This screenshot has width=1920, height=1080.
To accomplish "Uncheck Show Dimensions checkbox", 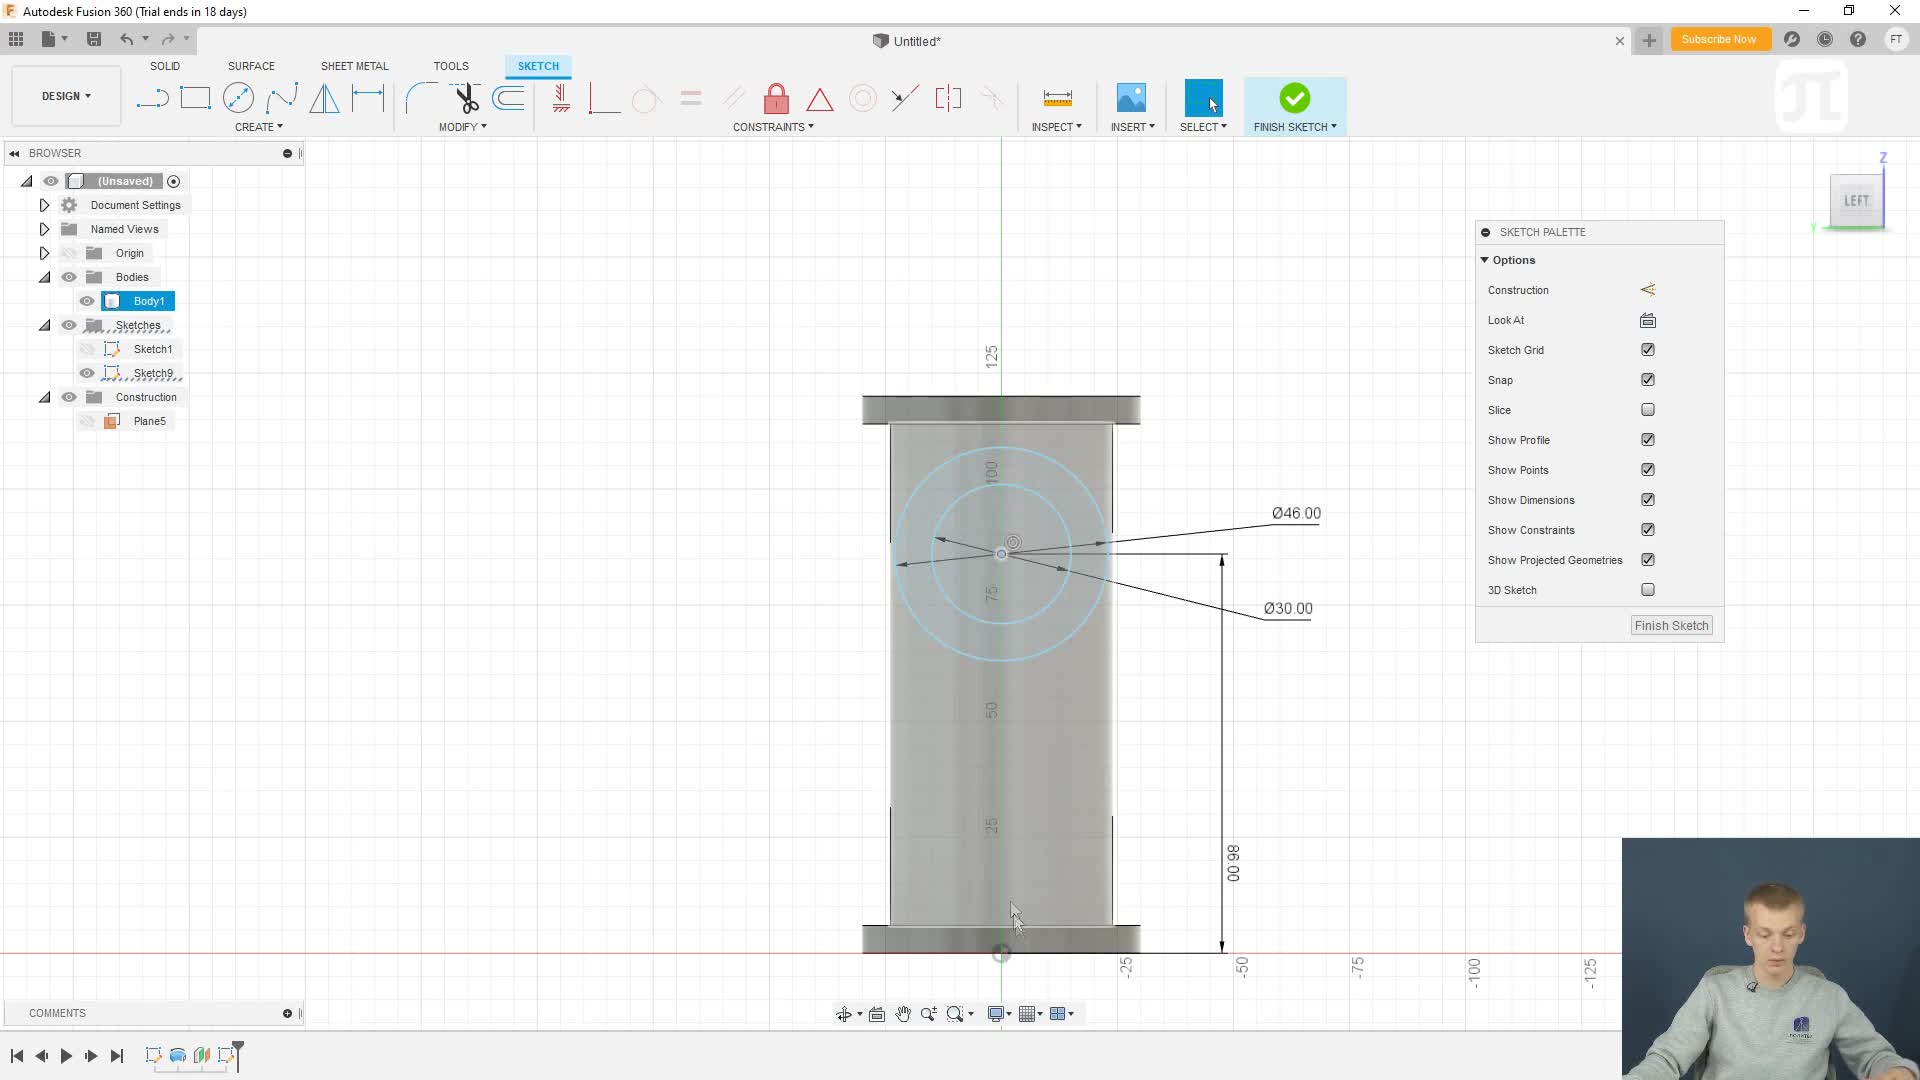I will 1648,500.
